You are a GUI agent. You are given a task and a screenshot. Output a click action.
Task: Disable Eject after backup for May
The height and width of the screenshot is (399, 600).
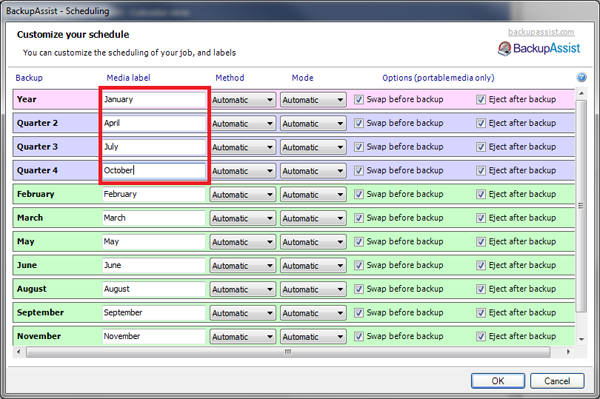481,242
